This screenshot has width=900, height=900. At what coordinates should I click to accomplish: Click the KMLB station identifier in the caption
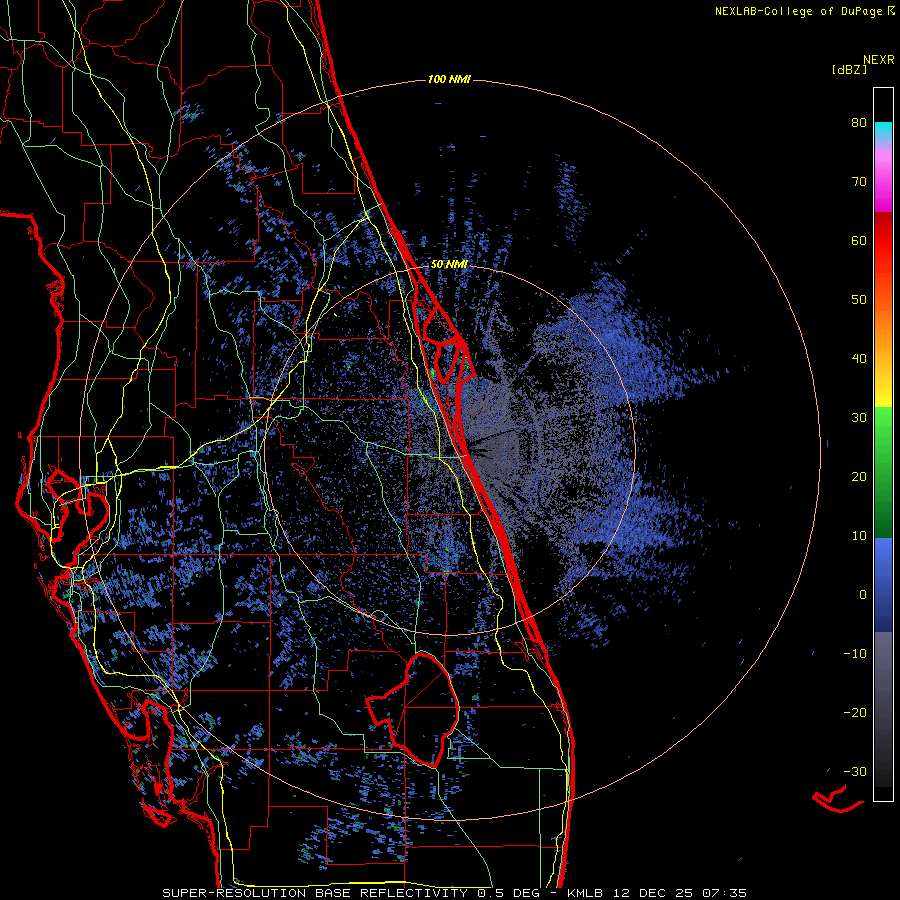coord(585,893)
